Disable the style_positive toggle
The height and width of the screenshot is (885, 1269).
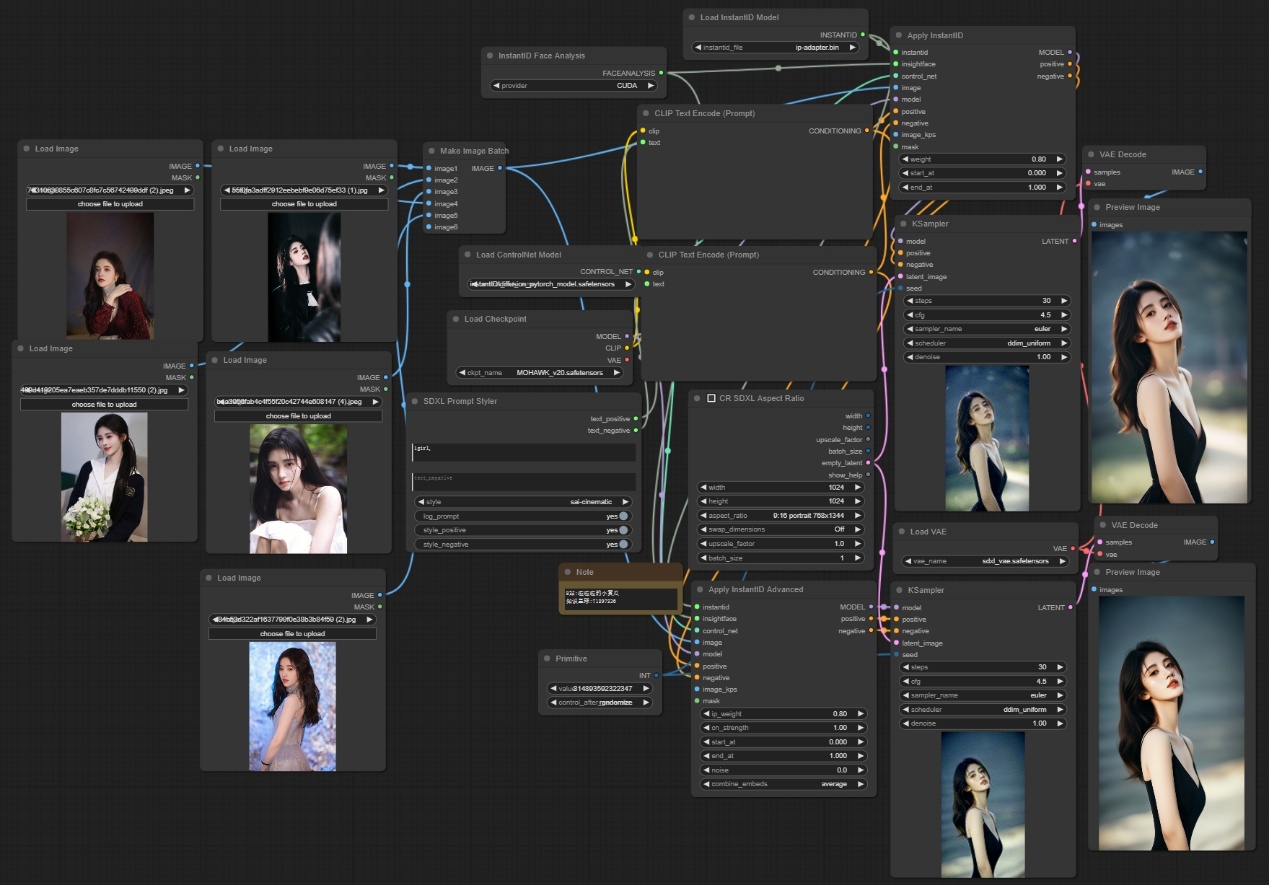(x=623, y=530)
